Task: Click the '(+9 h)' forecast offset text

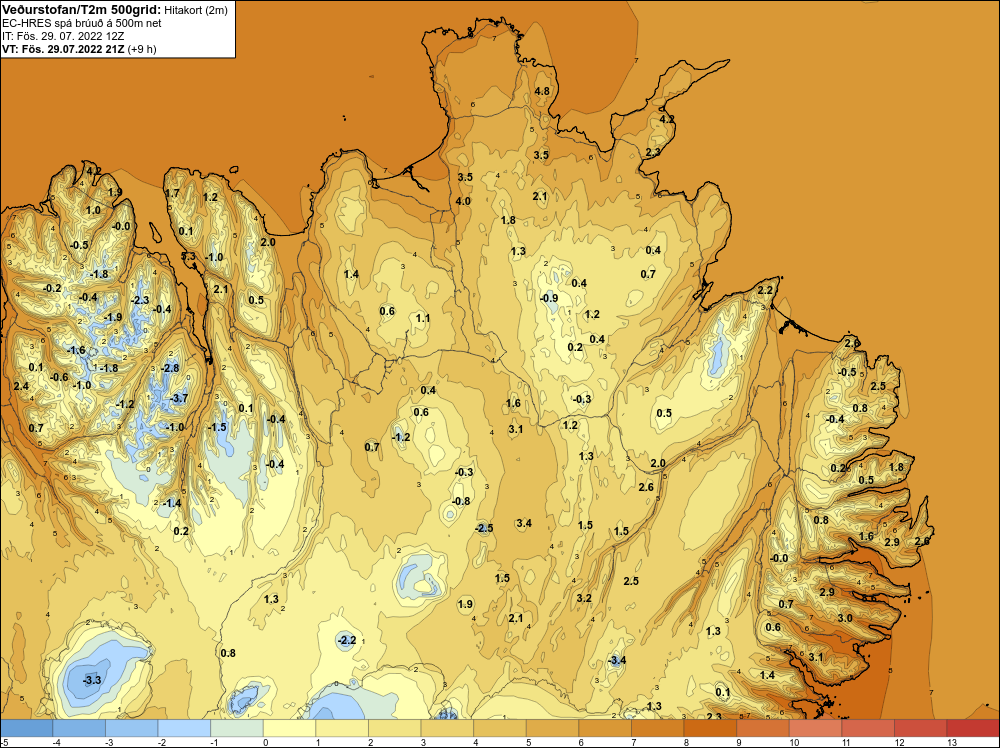Action: click(142, 49)
